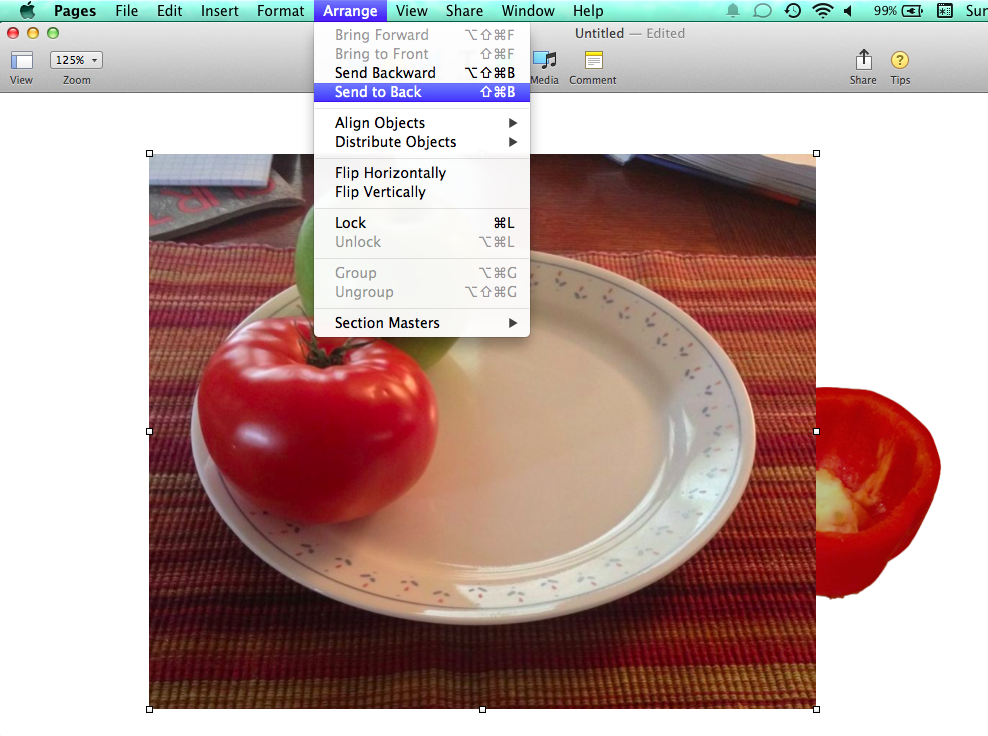
Task: Click the volume icon in the menu bar
Action: pos(848,11)
